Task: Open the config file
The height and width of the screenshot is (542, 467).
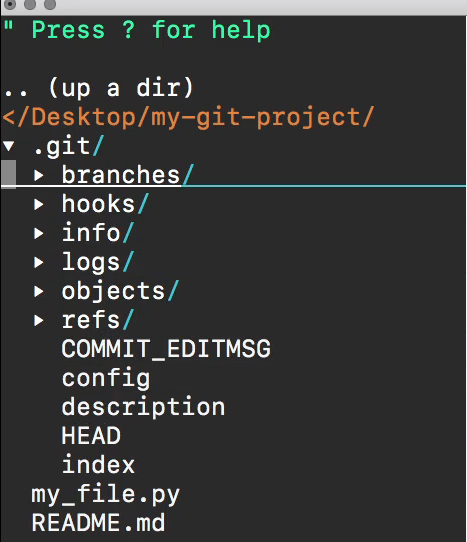Action: pos(106,379)
